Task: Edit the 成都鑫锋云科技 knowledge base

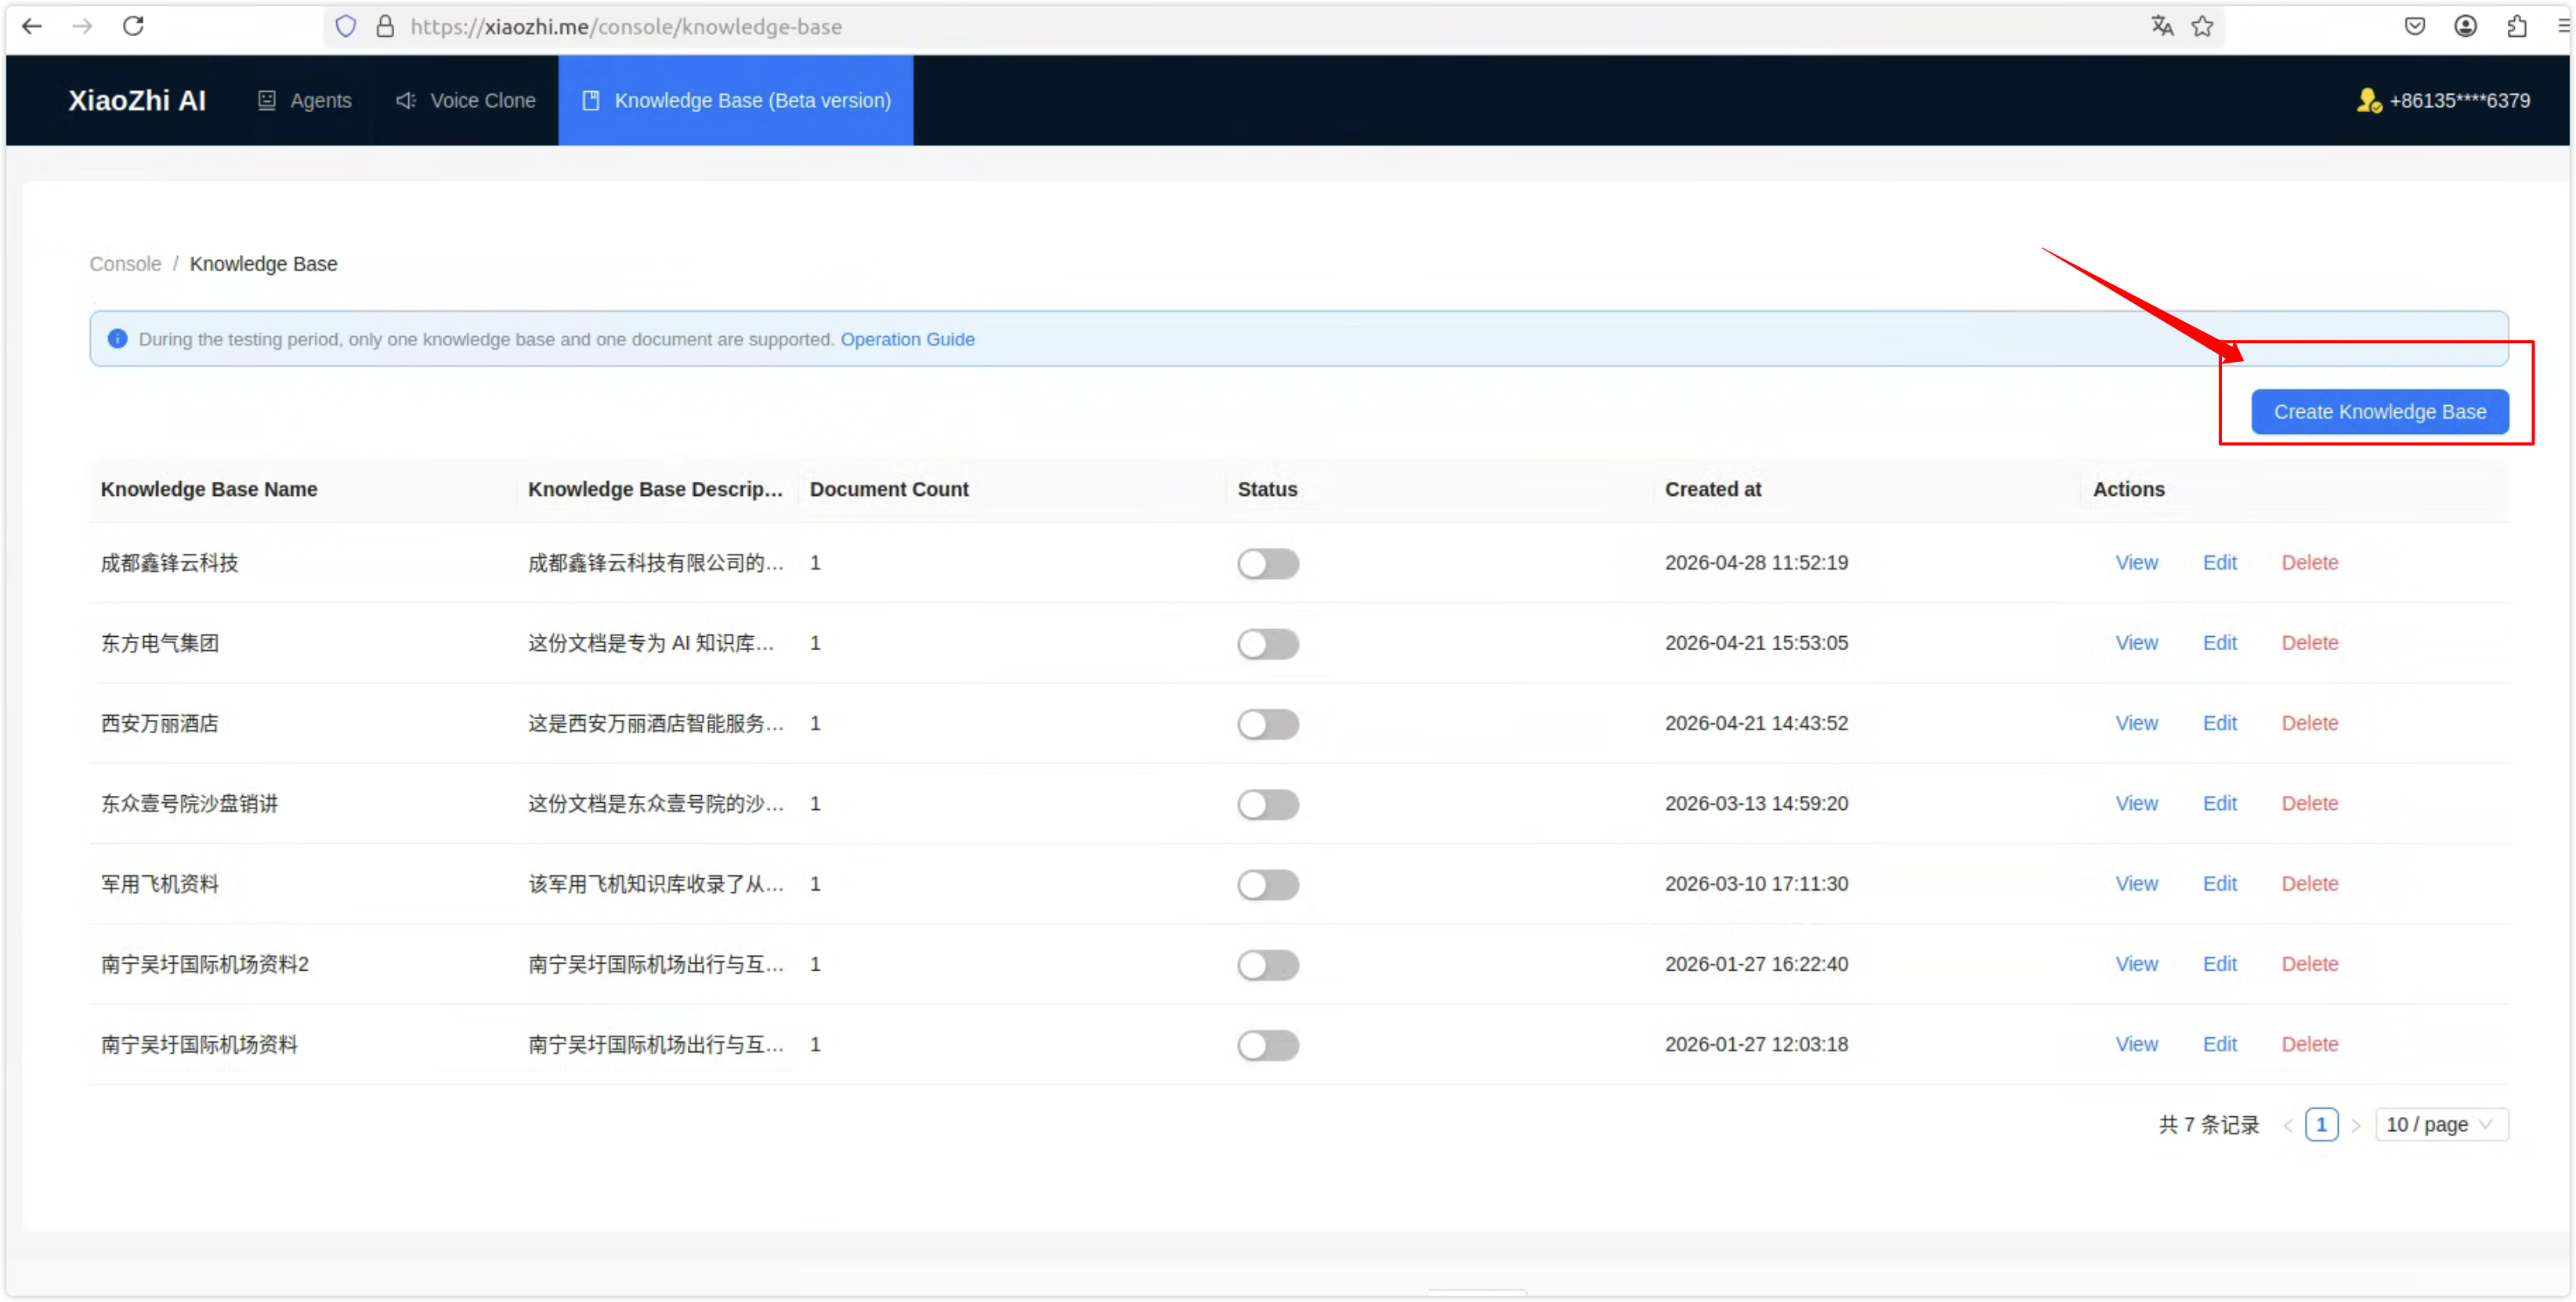Action: tap(2219, 563)
